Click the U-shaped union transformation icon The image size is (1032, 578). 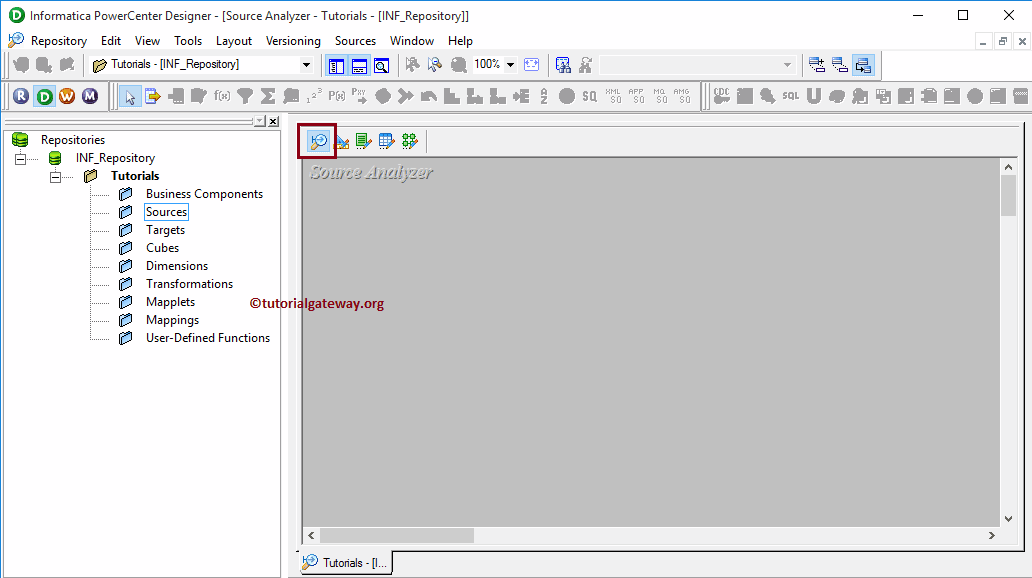tap(814, 96)
